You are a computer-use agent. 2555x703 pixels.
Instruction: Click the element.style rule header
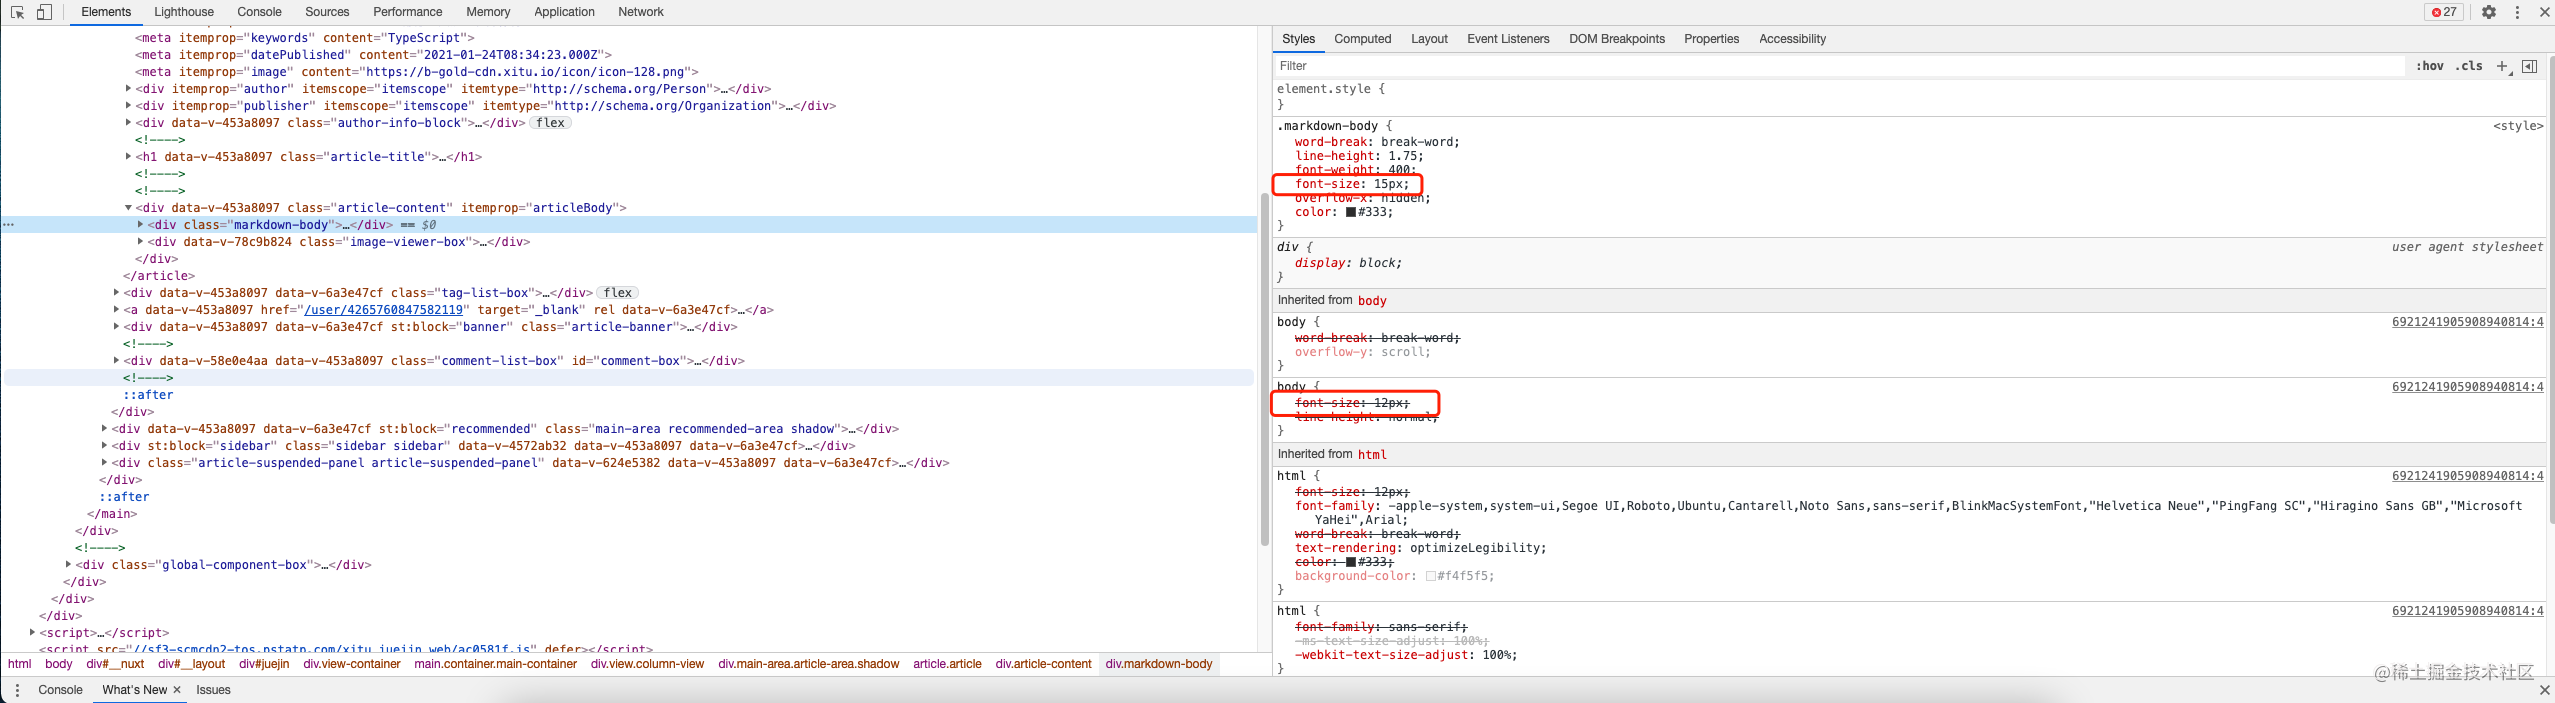coord(1331,89)
